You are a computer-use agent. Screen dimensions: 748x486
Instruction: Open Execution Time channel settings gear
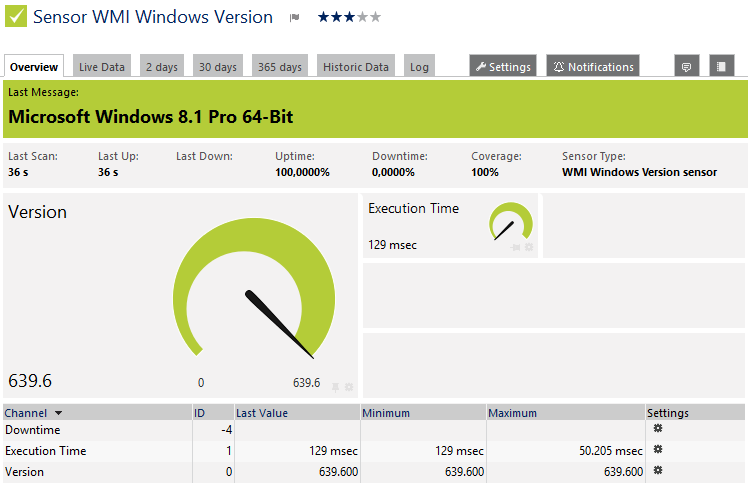pyautogui.click(x=658, y=449)
